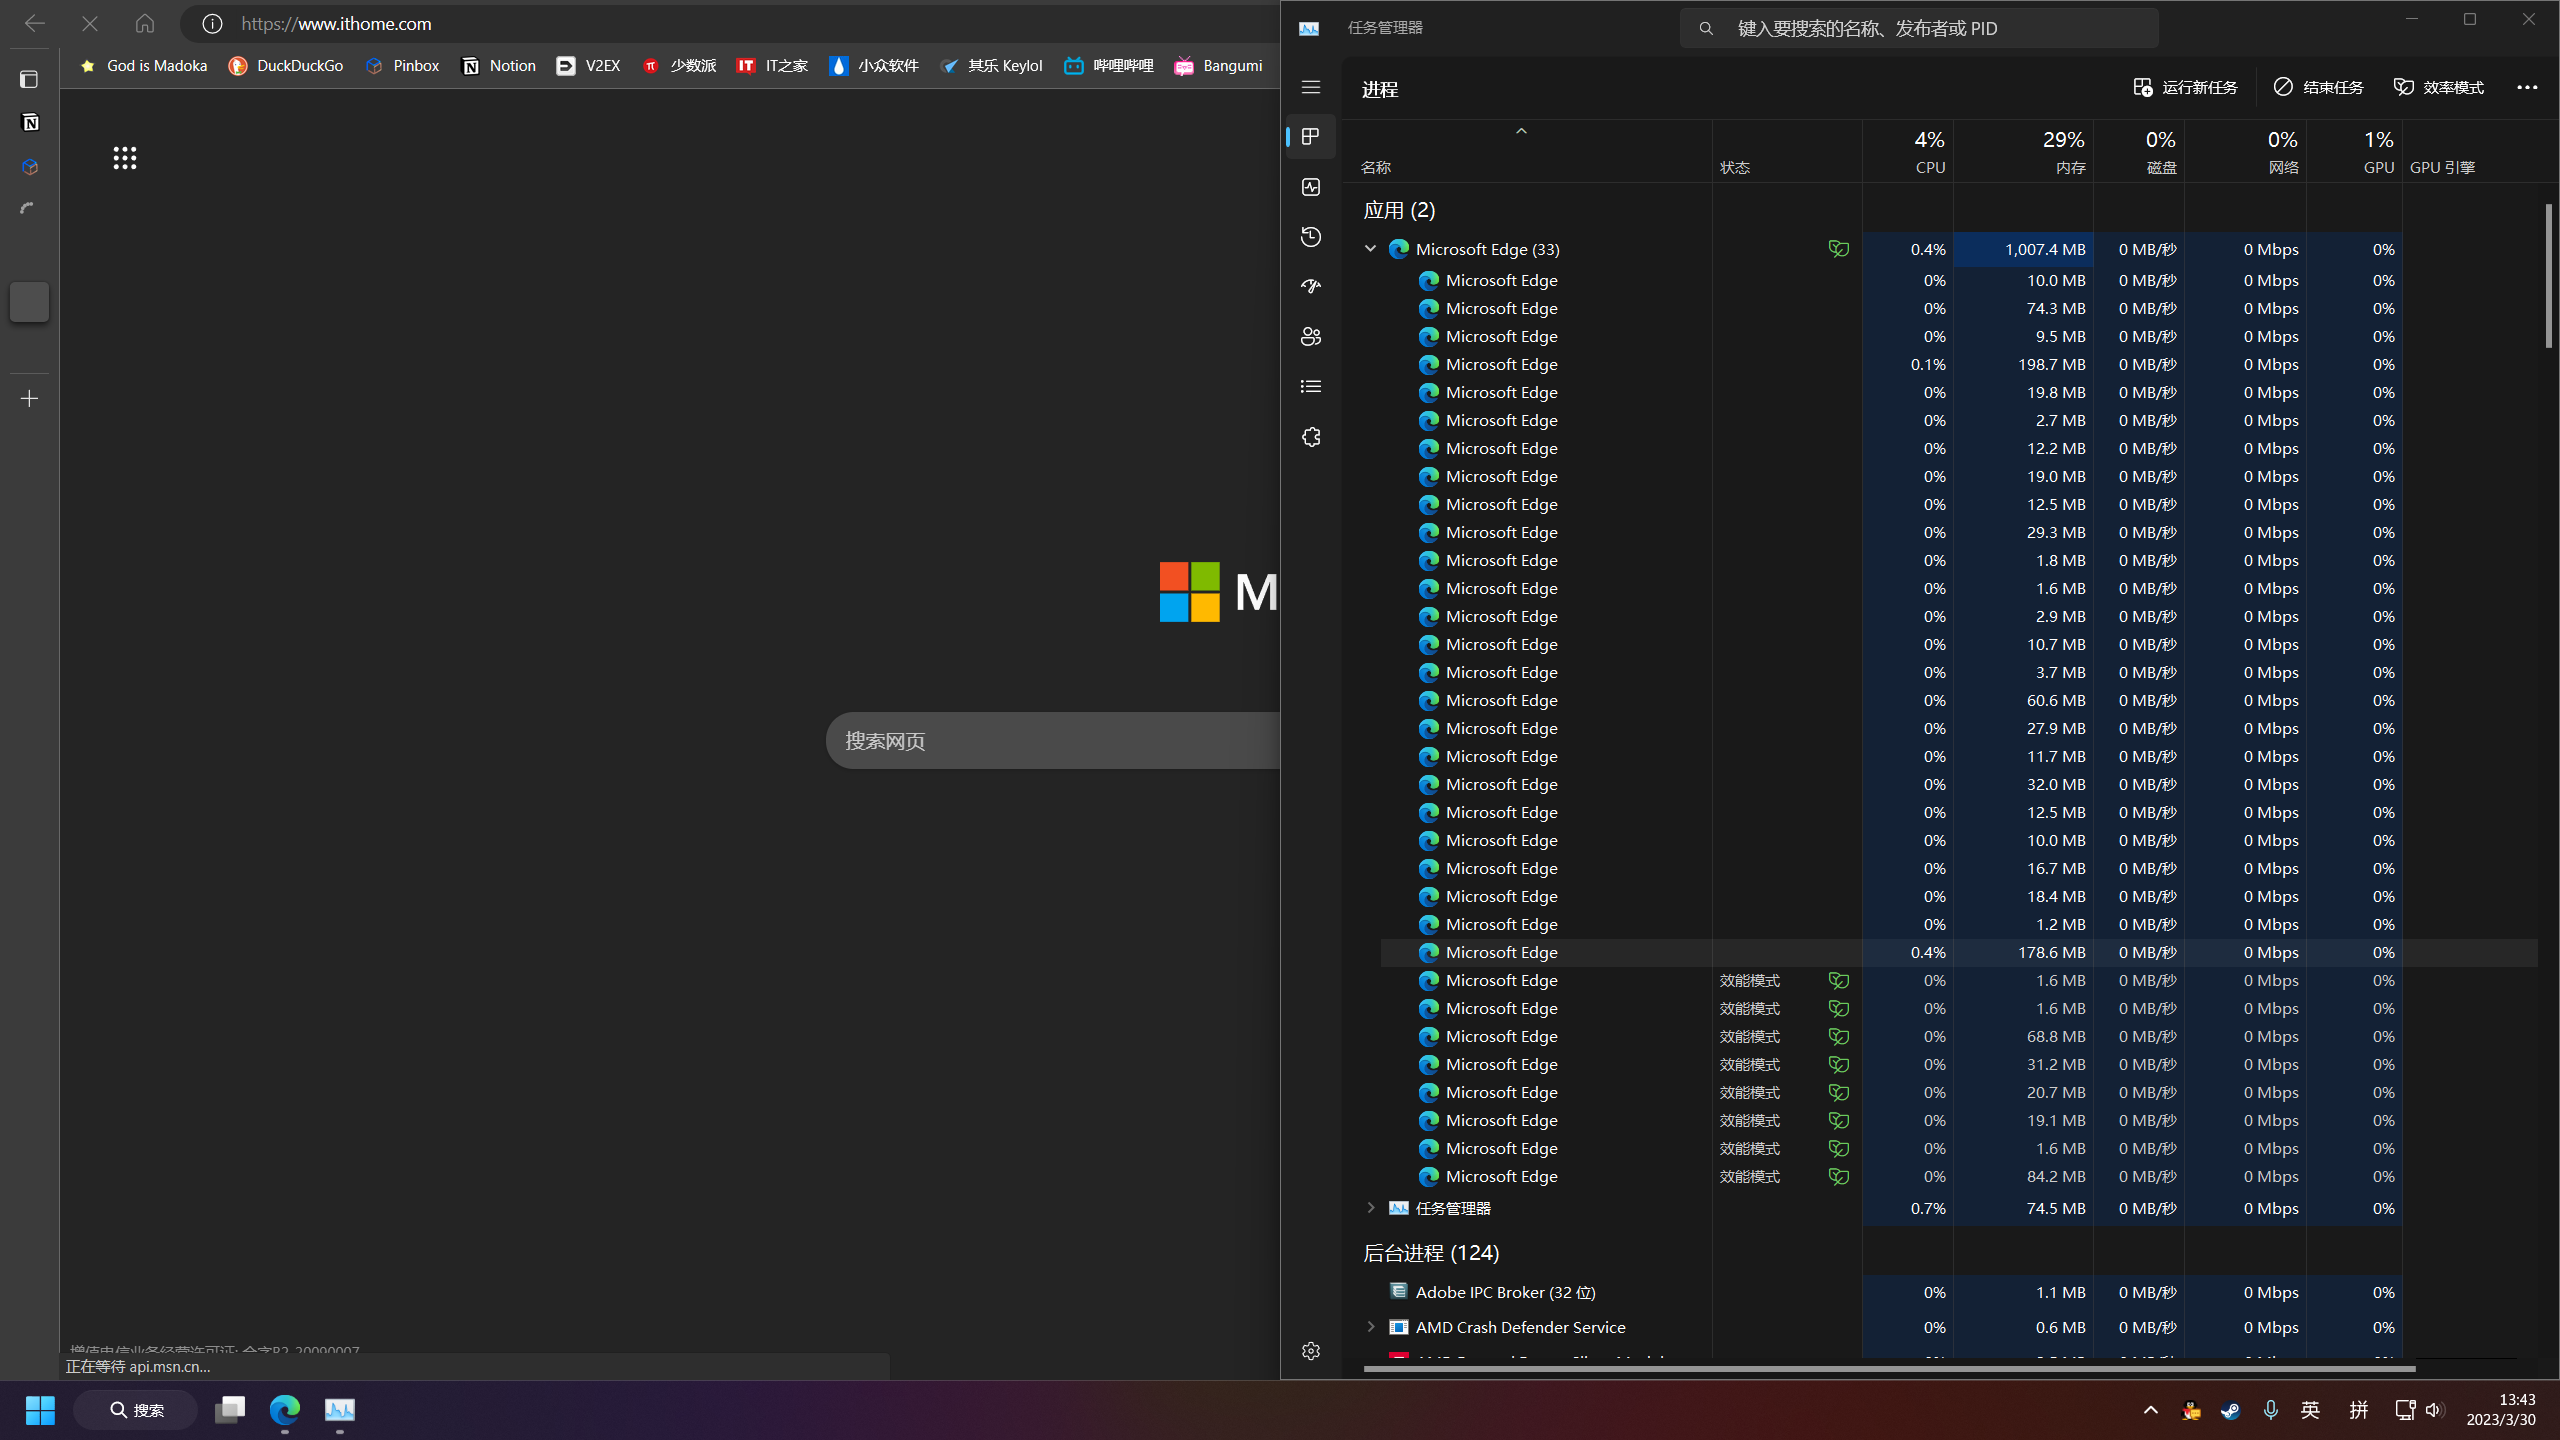Image resolution: width=2560 pixels, height=1440 pixels.
Task: Expand AMD Crash Defender Service row
Action: click(1370, 1327)
